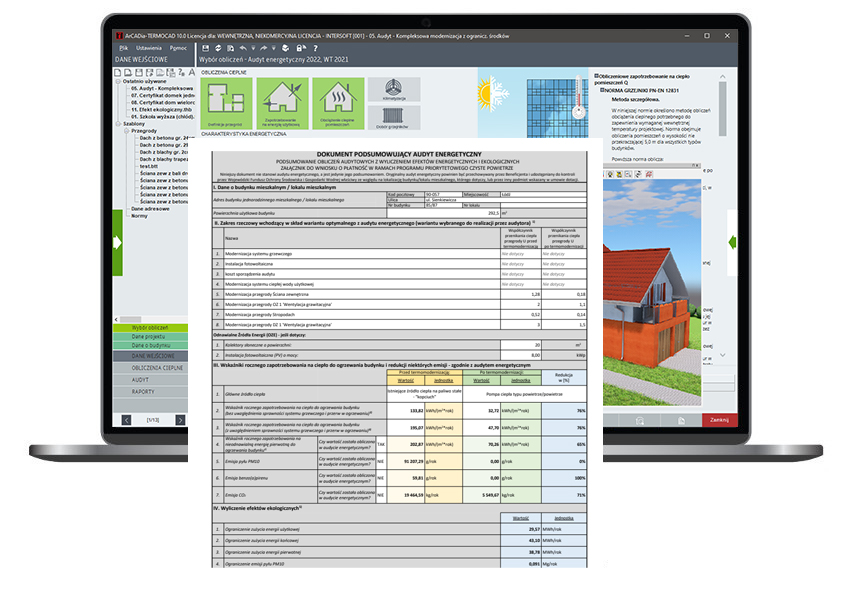Open the undo history dropdown arrow
The width and height of the screenshot is (850, 590).
tap(253, 48)
